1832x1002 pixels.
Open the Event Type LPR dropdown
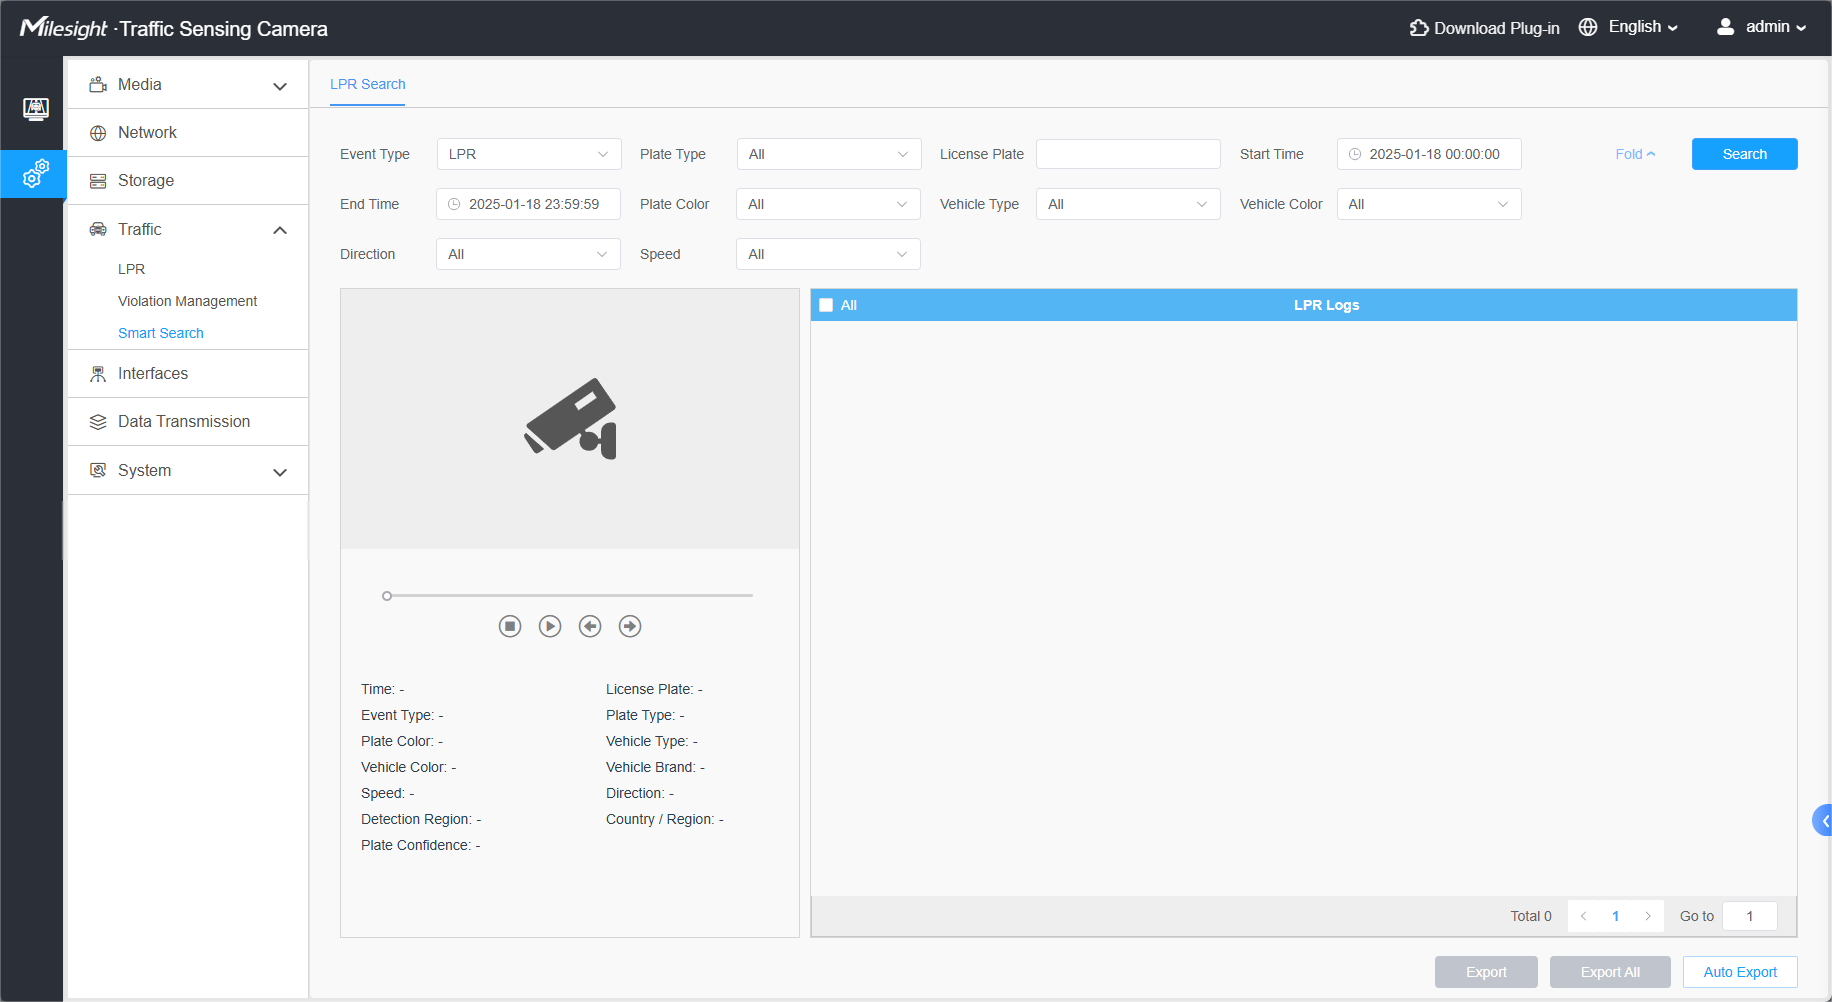529,154
